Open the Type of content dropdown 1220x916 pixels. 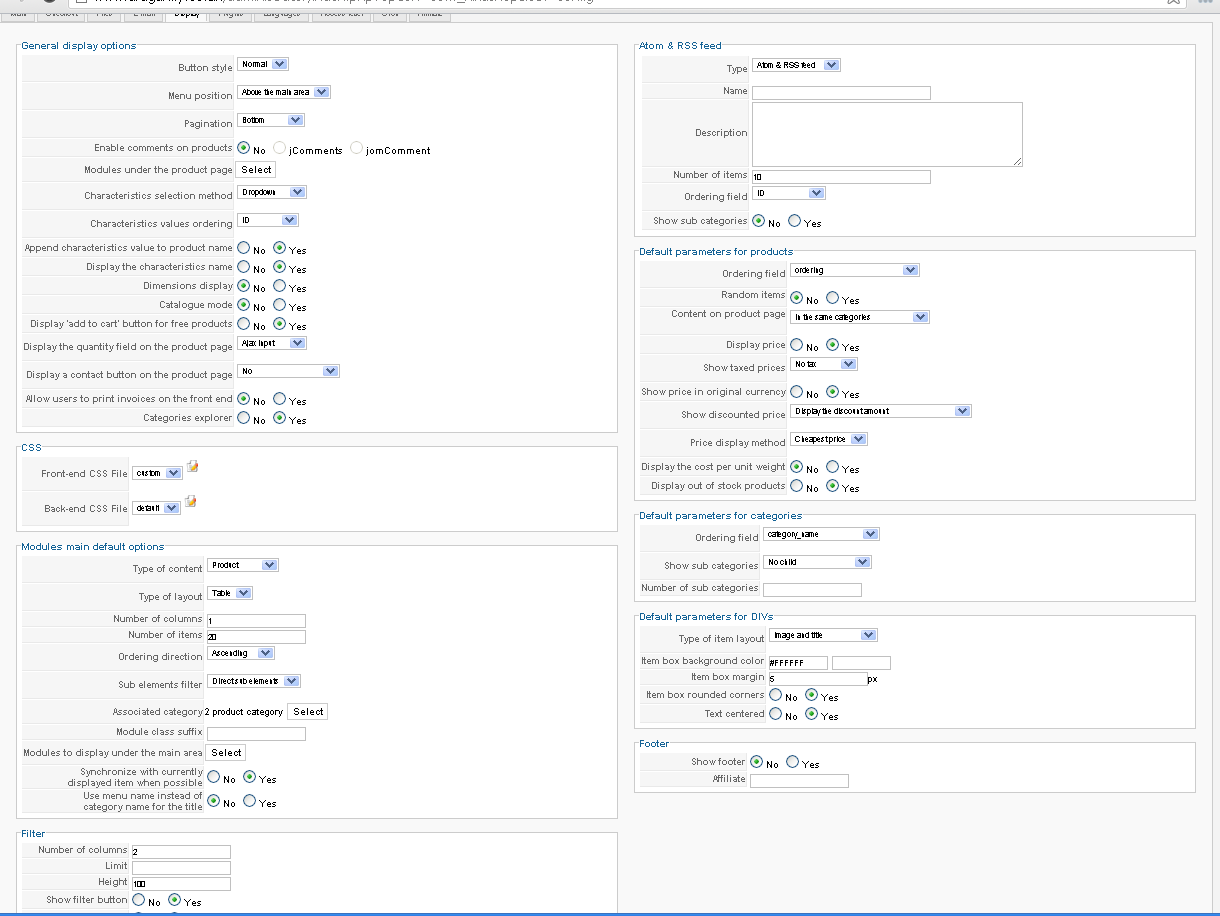(243, 565)
